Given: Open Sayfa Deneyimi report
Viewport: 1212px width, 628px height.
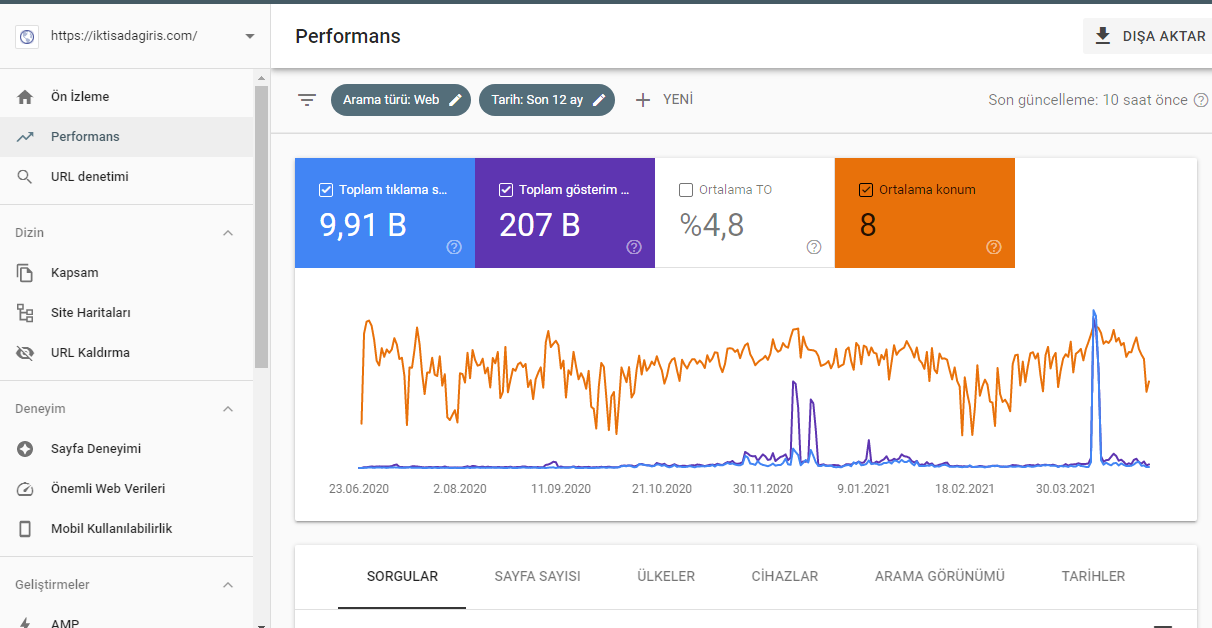Looking at the screenshot, I should tap(127, 449).
